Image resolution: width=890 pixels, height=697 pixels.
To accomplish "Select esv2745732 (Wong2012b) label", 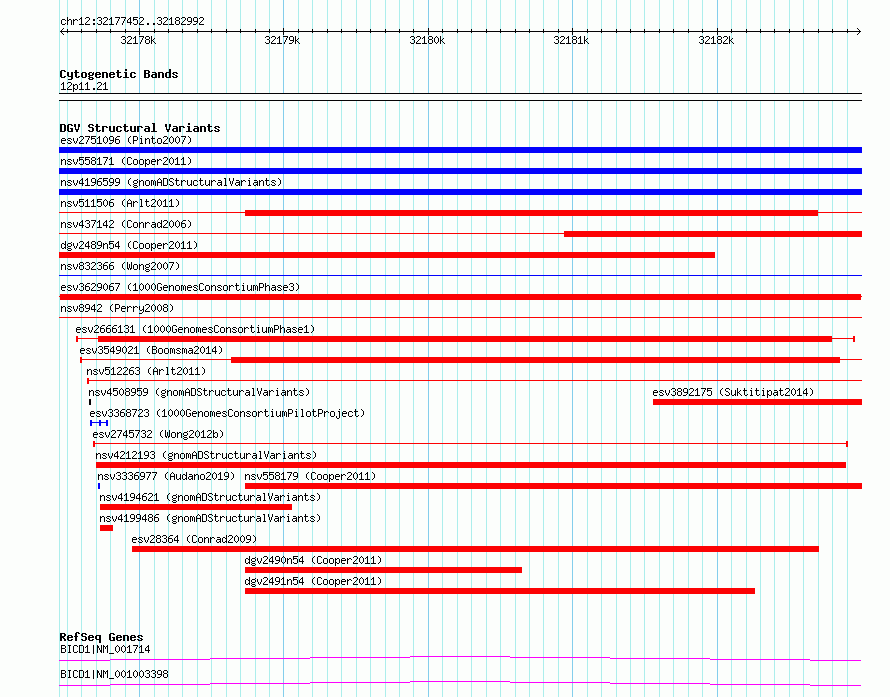I will coord(158,434).
